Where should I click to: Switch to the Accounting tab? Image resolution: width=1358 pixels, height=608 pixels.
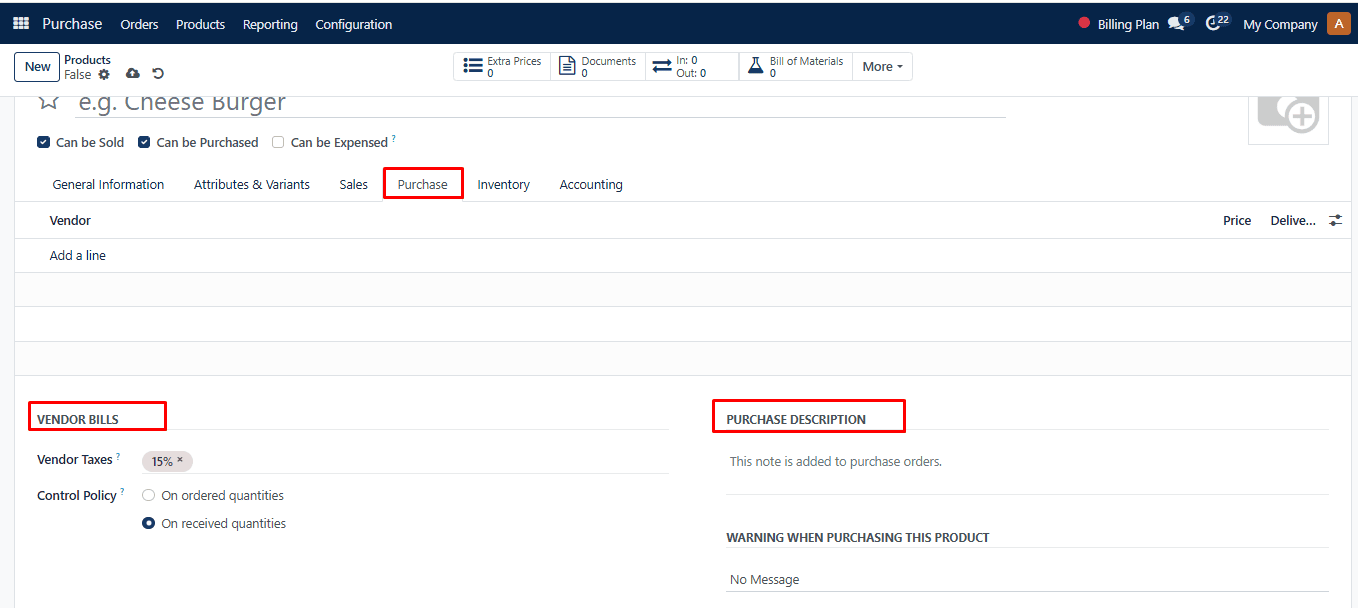click(591, 184)
